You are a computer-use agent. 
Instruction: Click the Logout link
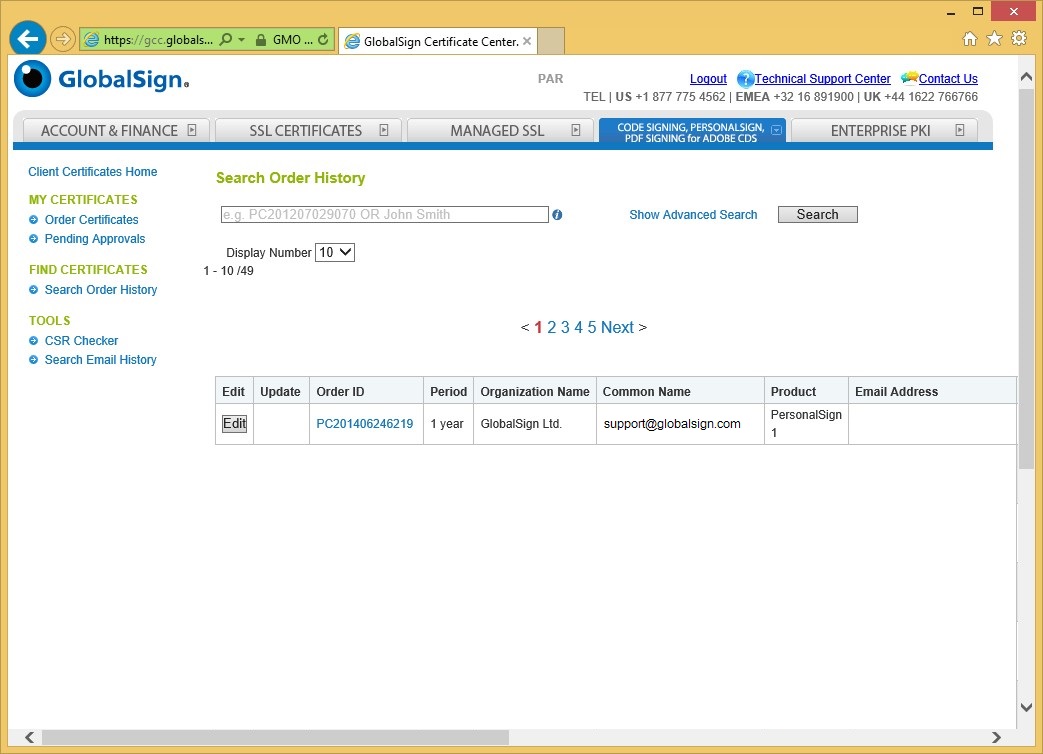(708, 78)
